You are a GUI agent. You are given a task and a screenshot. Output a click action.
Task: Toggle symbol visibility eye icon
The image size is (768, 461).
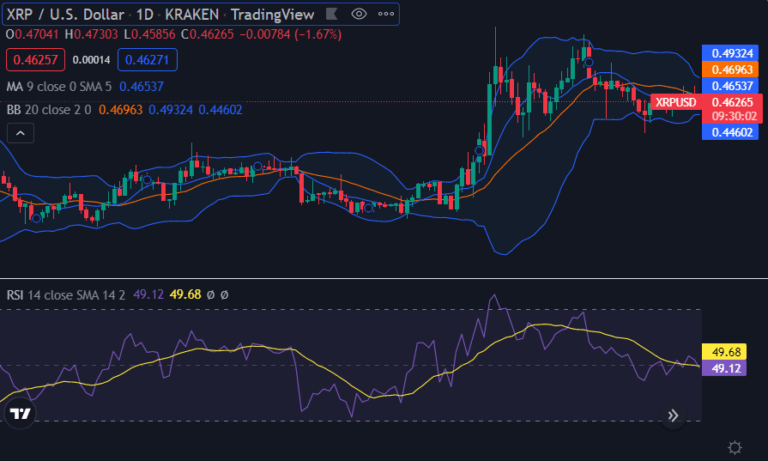point(359,14)
